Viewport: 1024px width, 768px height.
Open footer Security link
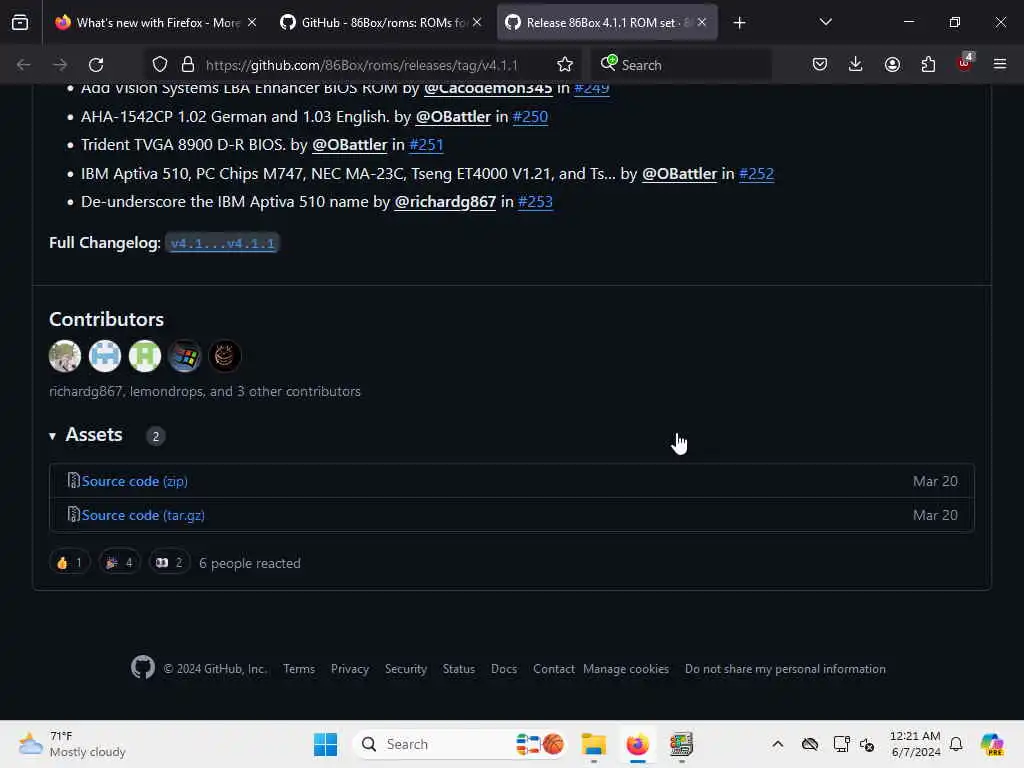pos(406,669)
